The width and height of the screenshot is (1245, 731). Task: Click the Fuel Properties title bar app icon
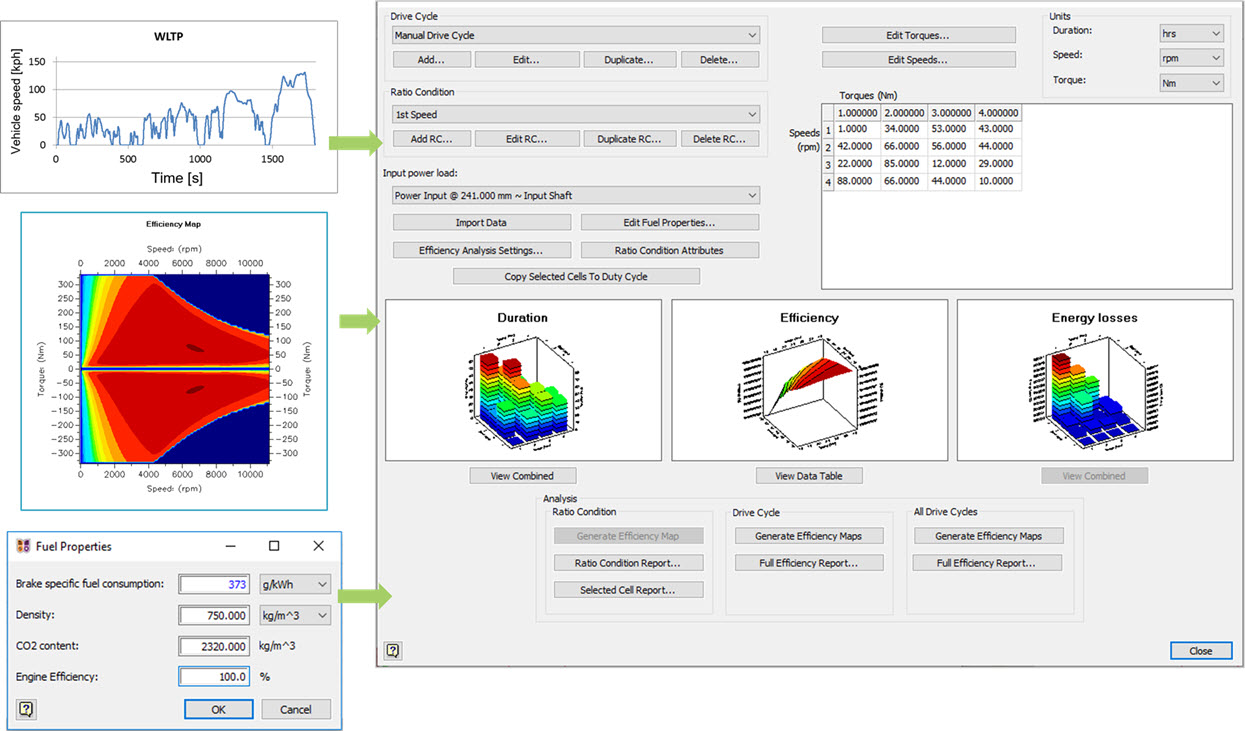(x=23, y=546)
